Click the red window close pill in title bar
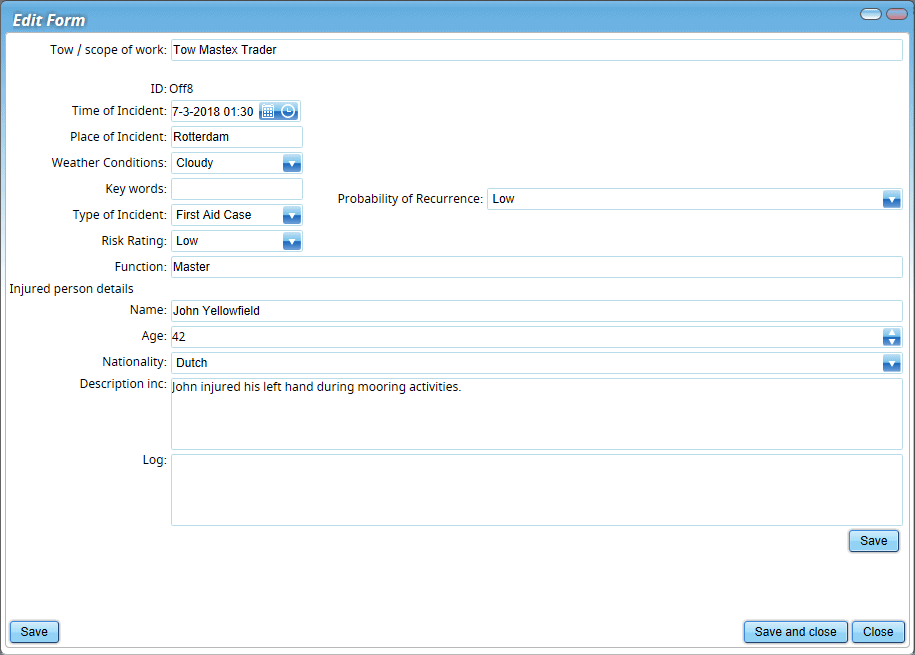Image resolution: width=915 pixels, height=655 pixels. [896, 15]
